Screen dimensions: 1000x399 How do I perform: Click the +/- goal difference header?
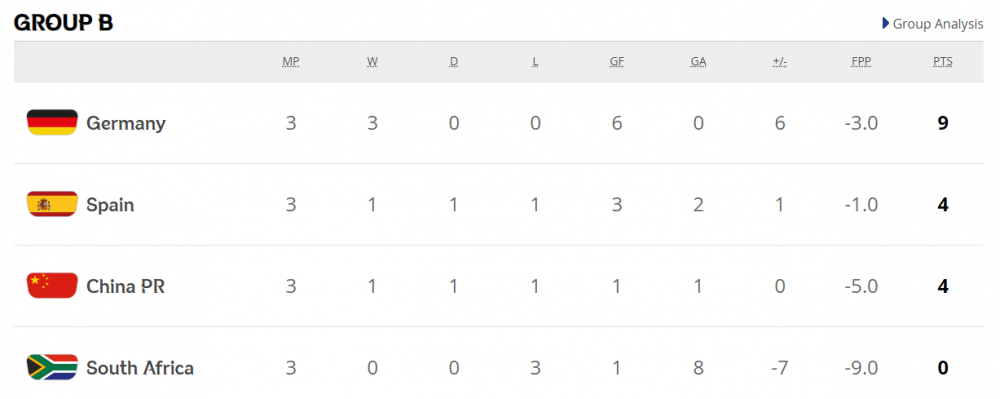779,62
